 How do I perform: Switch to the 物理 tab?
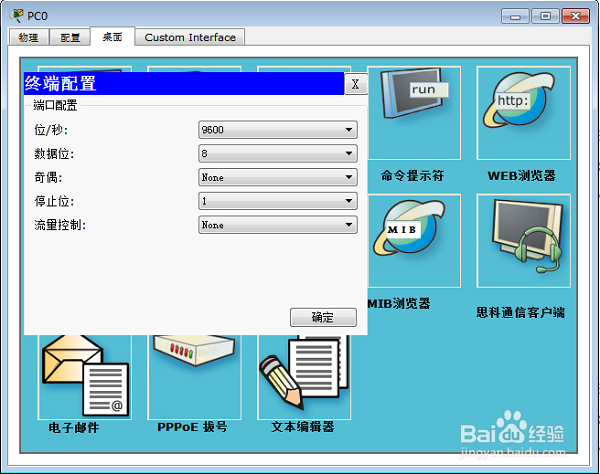pos(29,37)
